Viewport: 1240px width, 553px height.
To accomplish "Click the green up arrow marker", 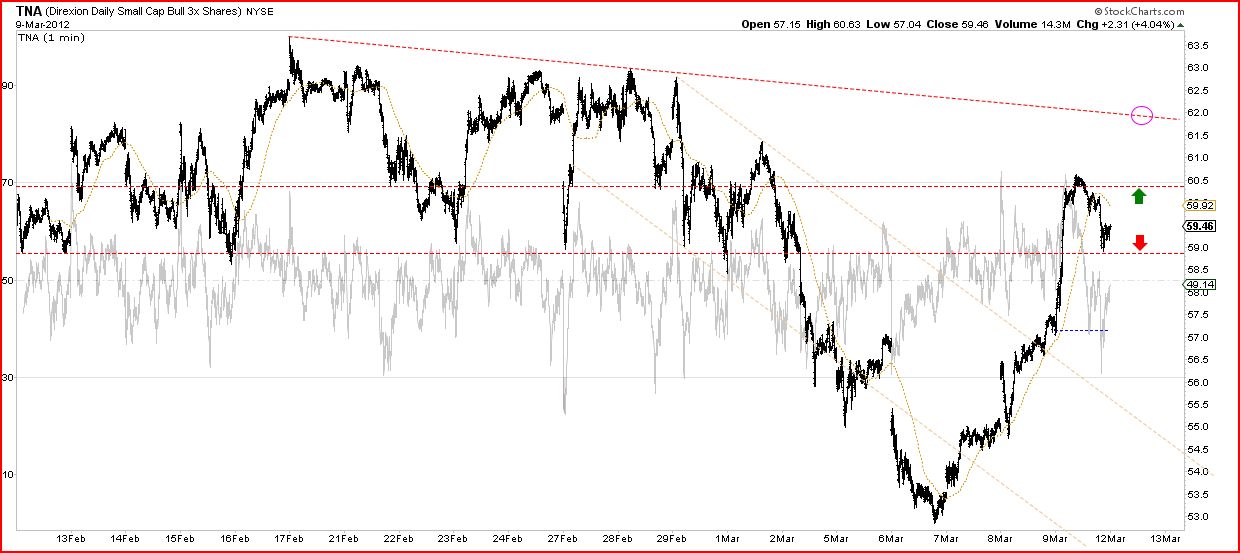I will click(1138, 195).
